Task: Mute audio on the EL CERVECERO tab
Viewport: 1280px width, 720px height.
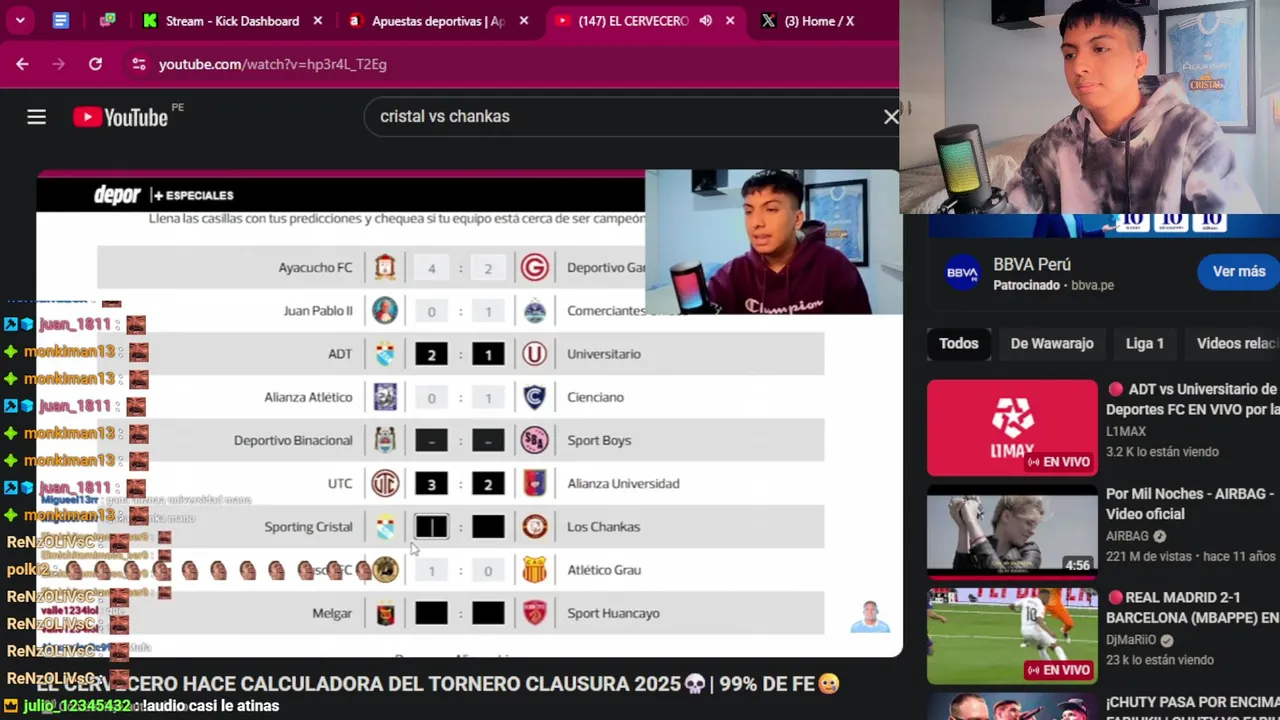Action: (706, 21)
